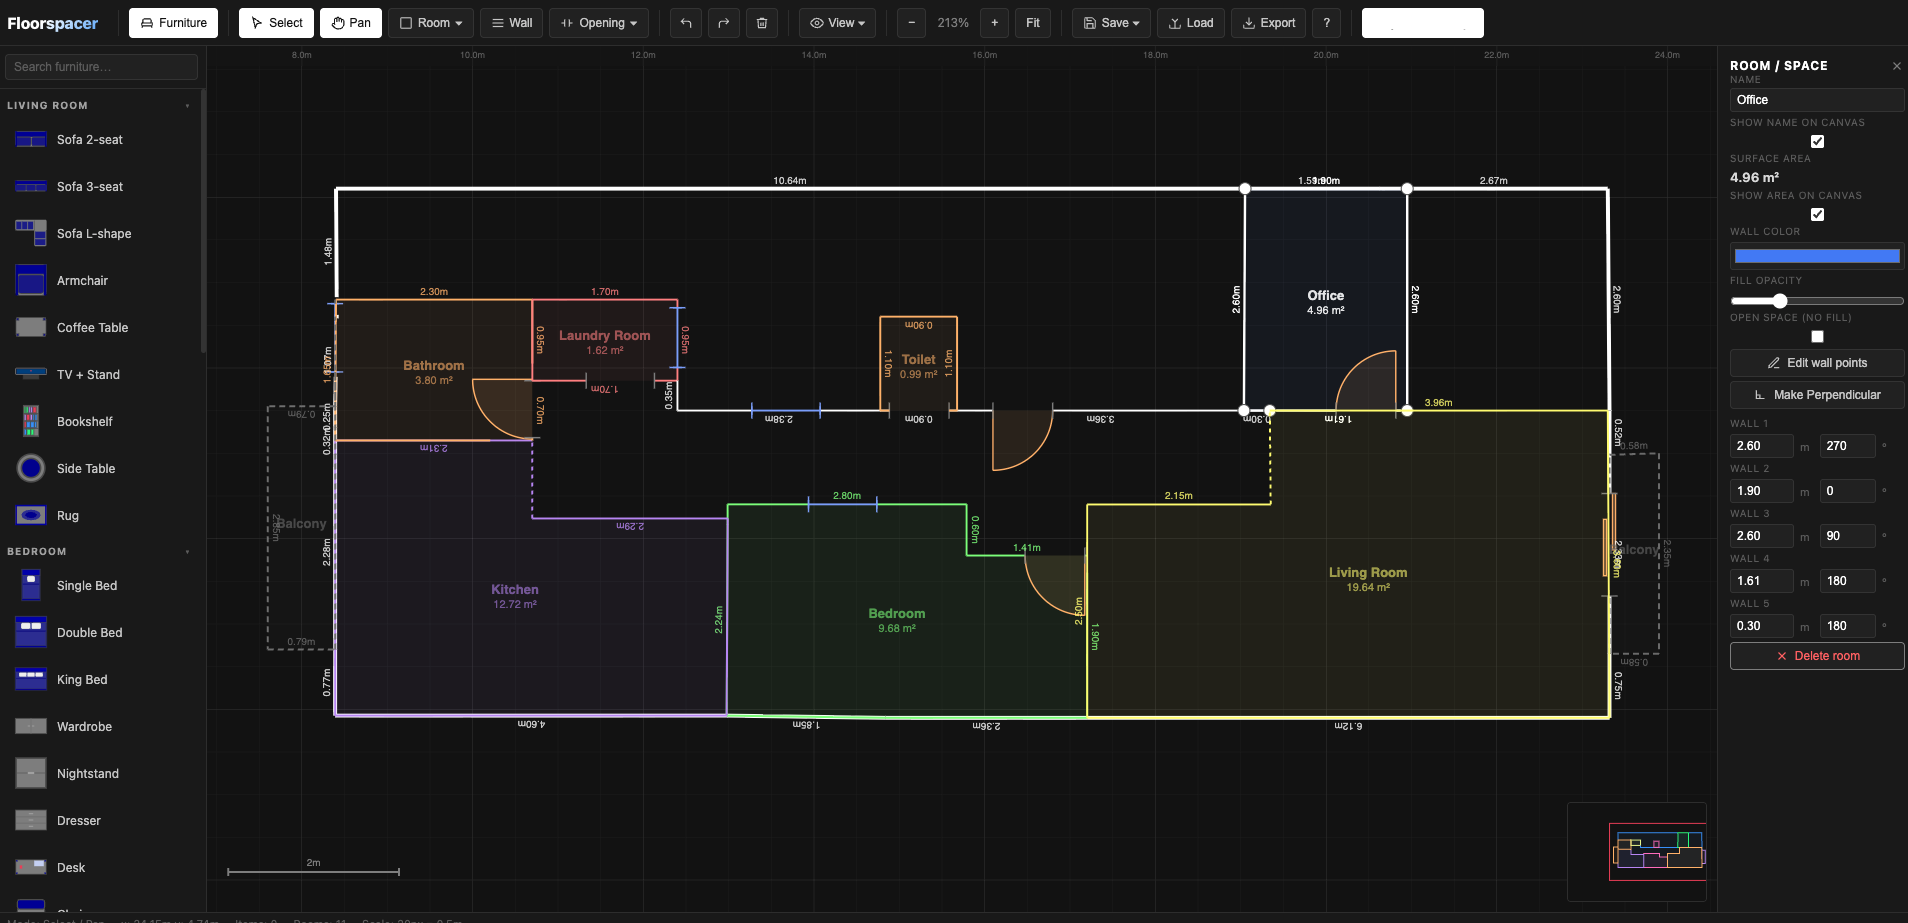The image size is (1908, 923).
Task: Pick the Desk furniture icon
Action: point(31,867)
